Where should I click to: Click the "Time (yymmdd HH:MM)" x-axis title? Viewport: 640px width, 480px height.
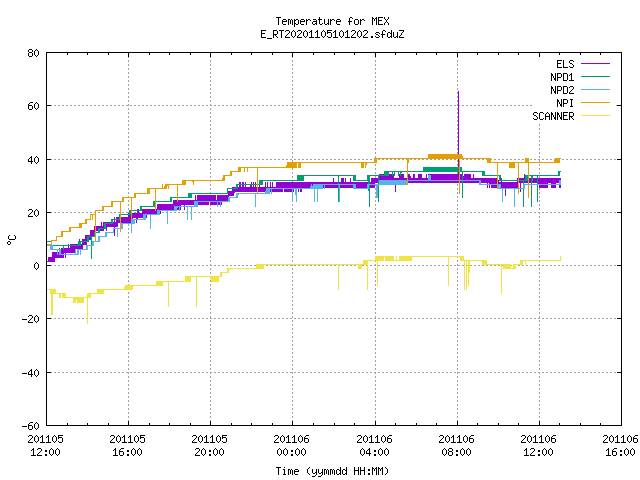click(332, 471)
